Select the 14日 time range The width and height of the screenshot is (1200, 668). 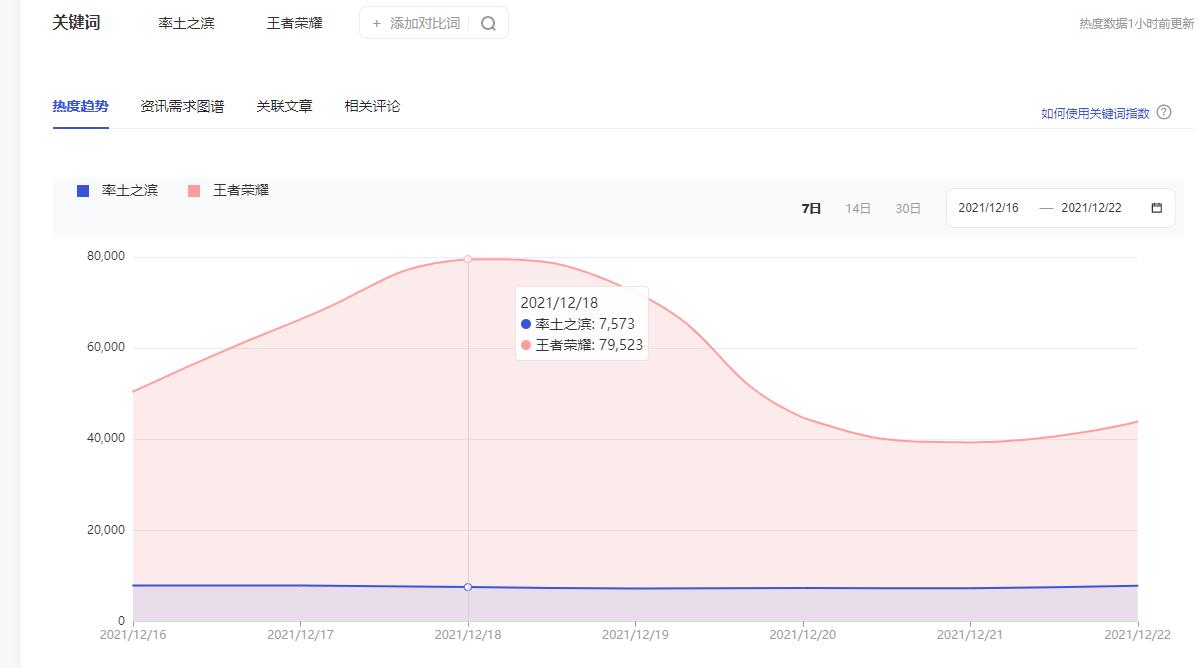(x=858, y=207)
